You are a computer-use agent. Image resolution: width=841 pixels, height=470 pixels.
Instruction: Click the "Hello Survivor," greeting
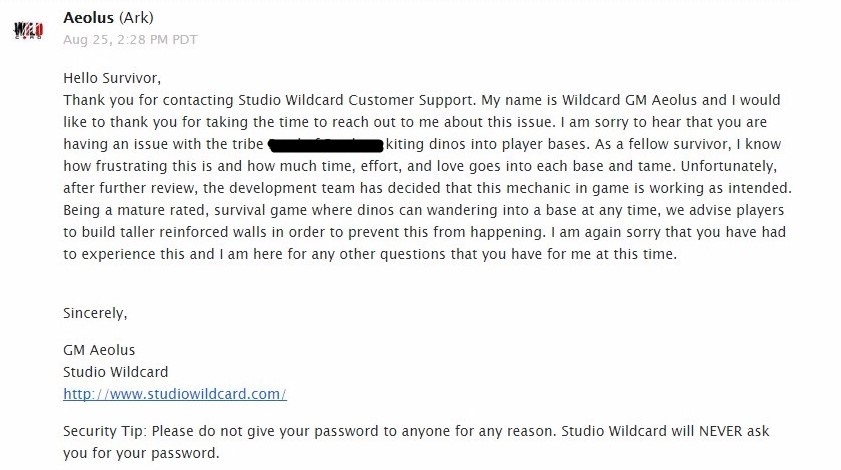pos(112,78)
